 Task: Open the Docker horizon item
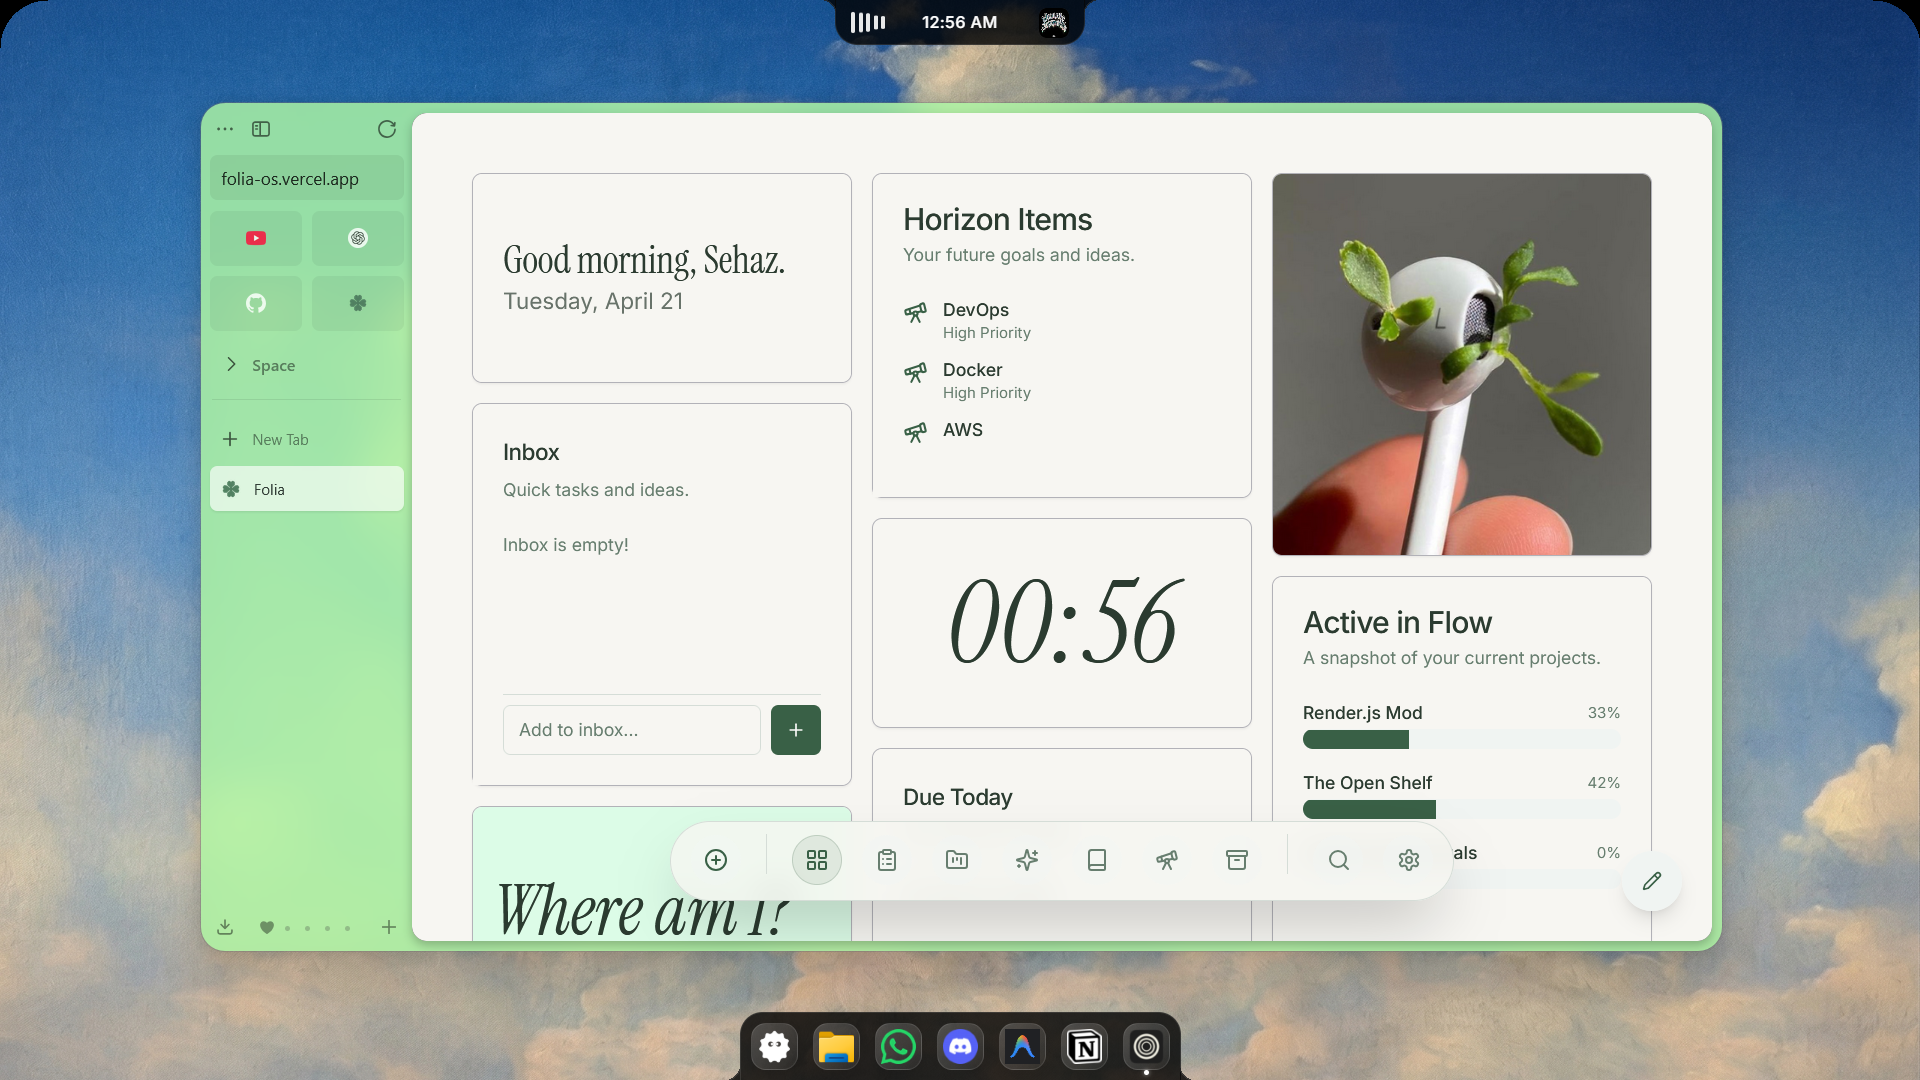tap(1062, 380)
